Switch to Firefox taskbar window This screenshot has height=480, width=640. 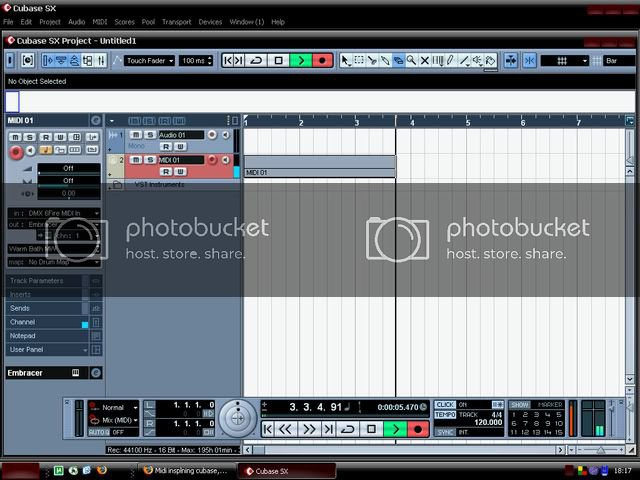pyautogui.click(x=186, y=471)
